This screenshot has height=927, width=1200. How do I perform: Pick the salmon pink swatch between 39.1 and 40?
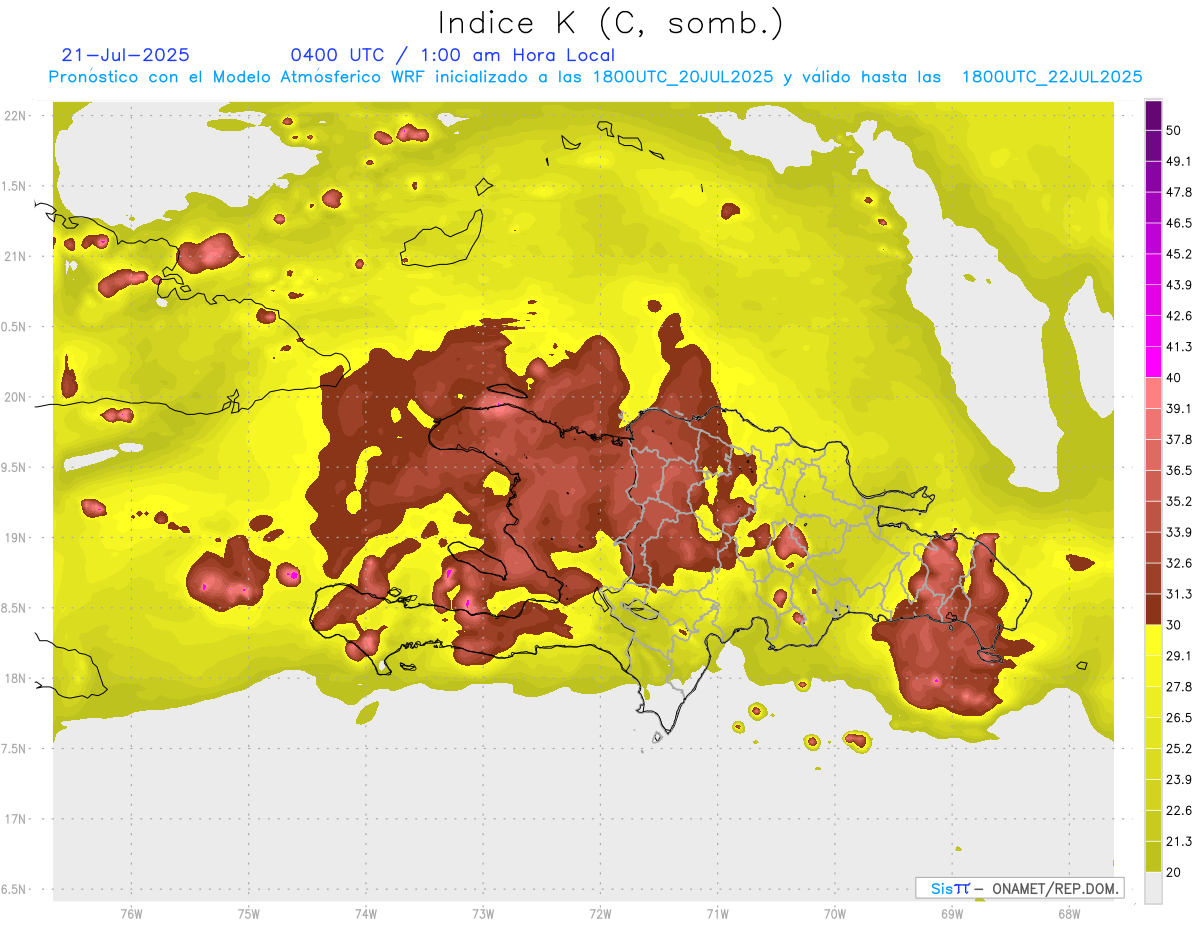tap(1153, 393)
